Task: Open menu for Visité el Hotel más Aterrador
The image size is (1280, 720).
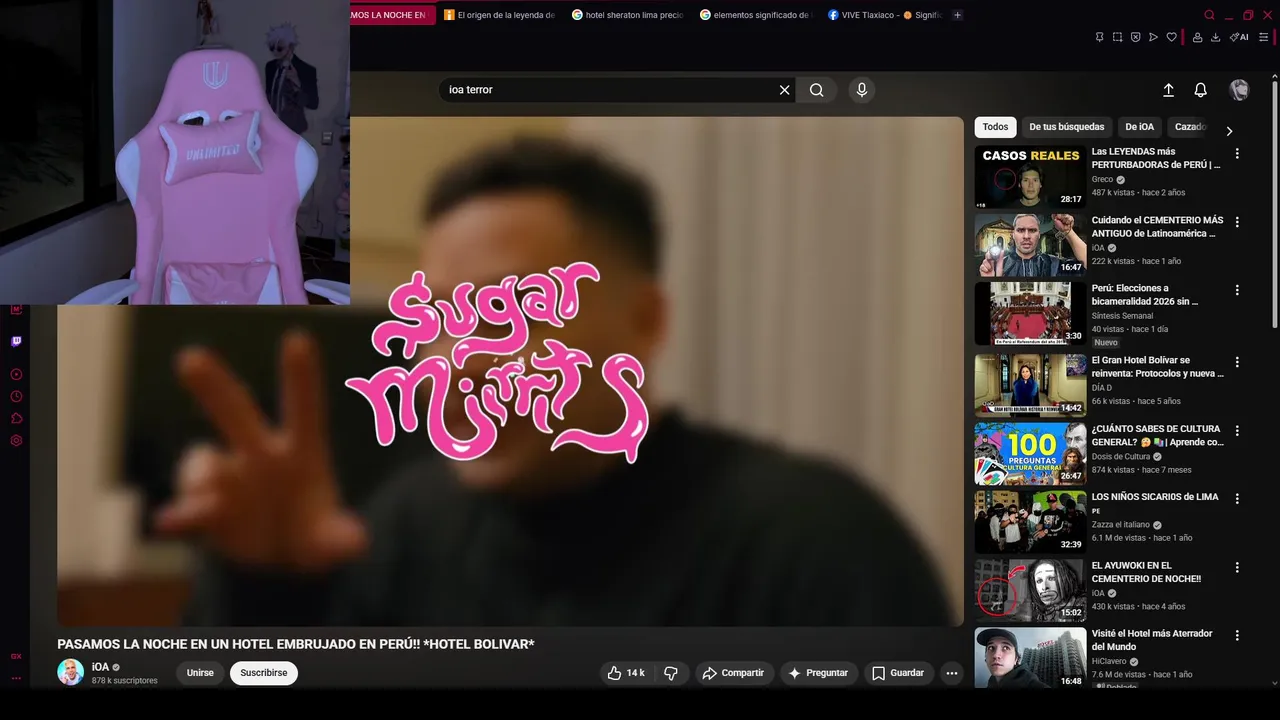Action: (1237, 635)
